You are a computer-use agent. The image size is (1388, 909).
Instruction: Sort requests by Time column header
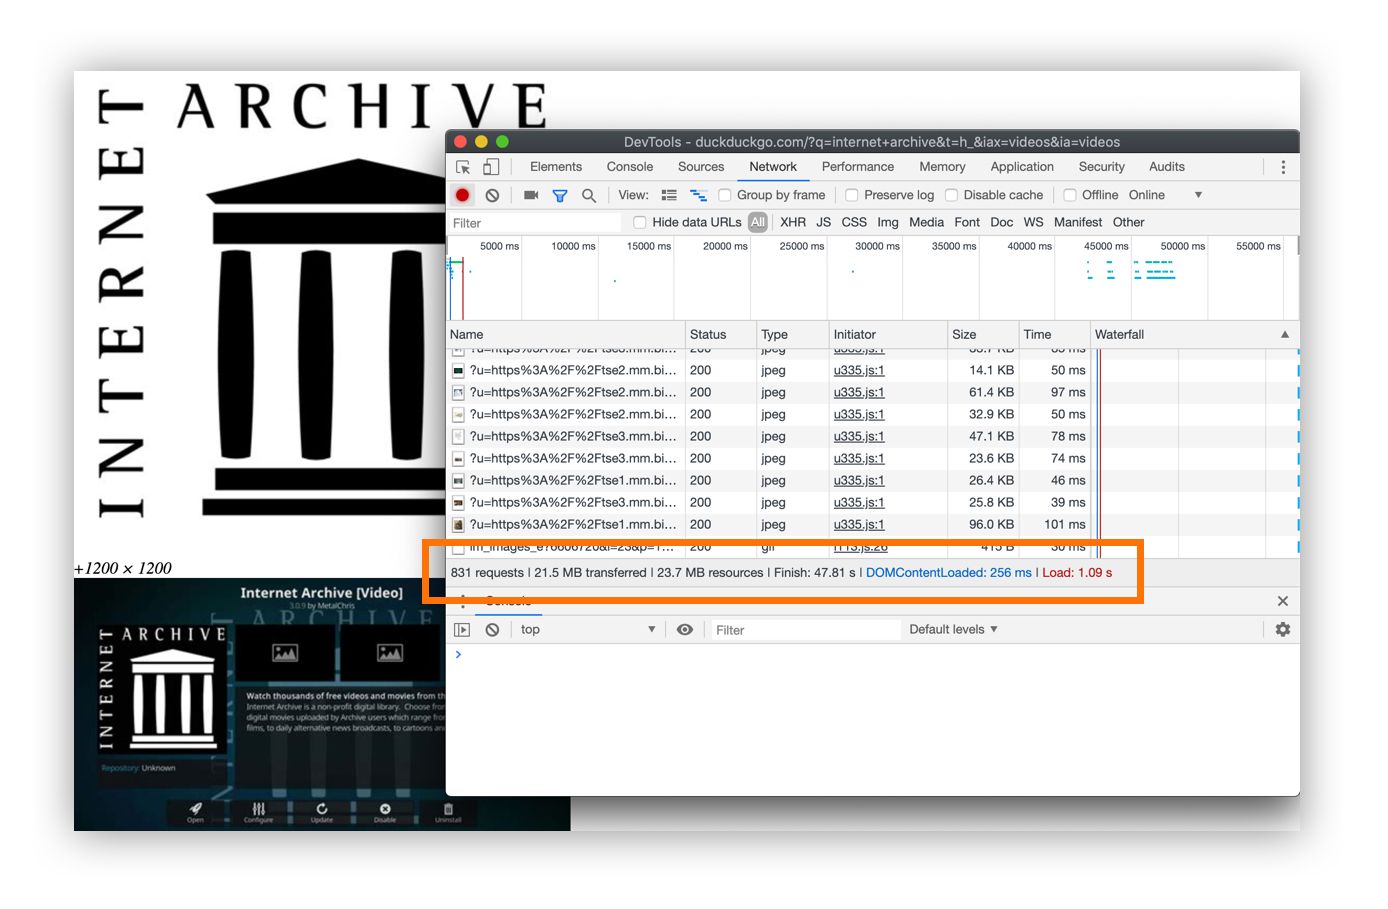coord(1053,335)
